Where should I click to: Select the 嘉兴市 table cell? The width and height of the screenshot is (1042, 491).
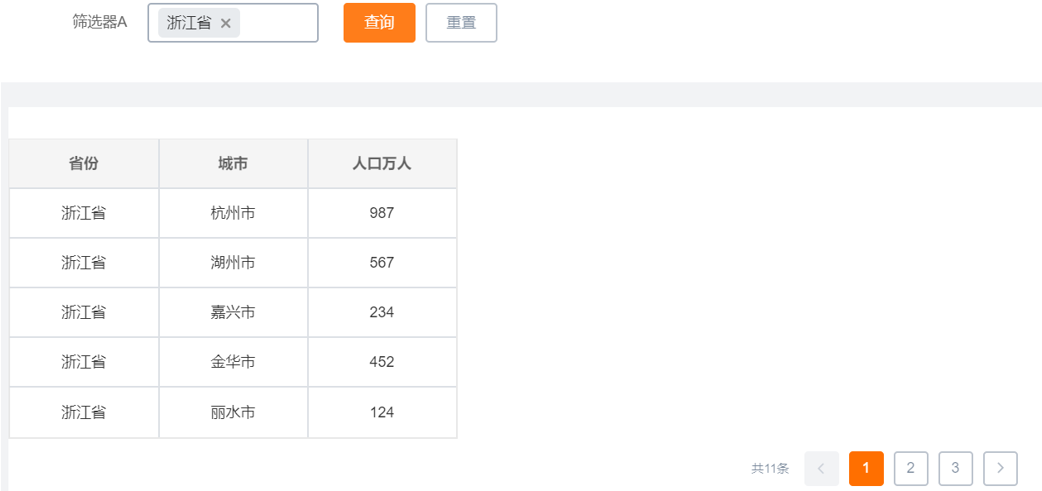233,312
